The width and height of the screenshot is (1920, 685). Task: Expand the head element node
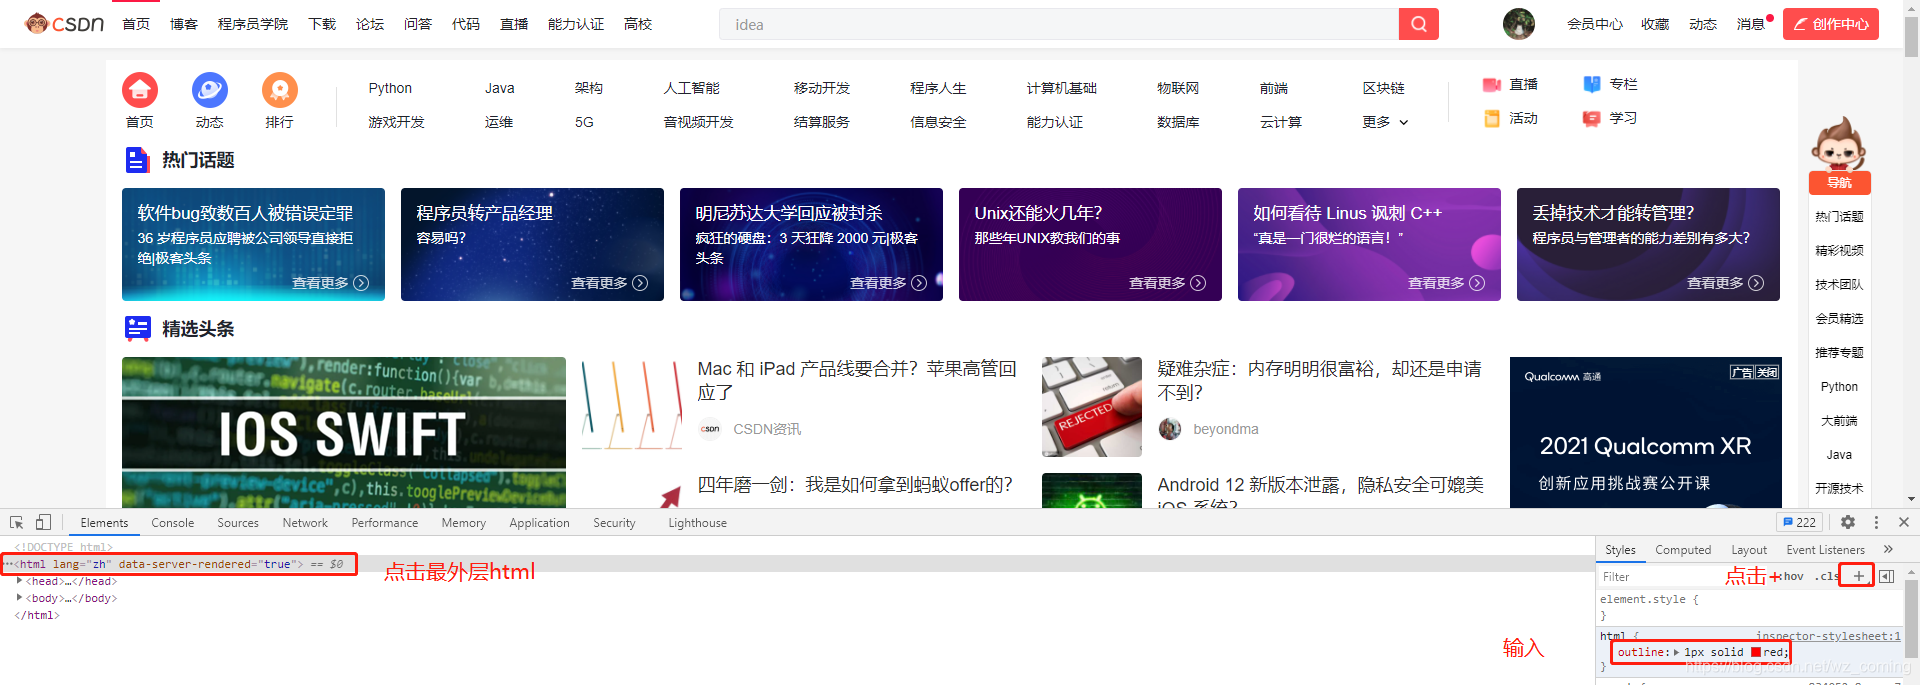point(19,581)
